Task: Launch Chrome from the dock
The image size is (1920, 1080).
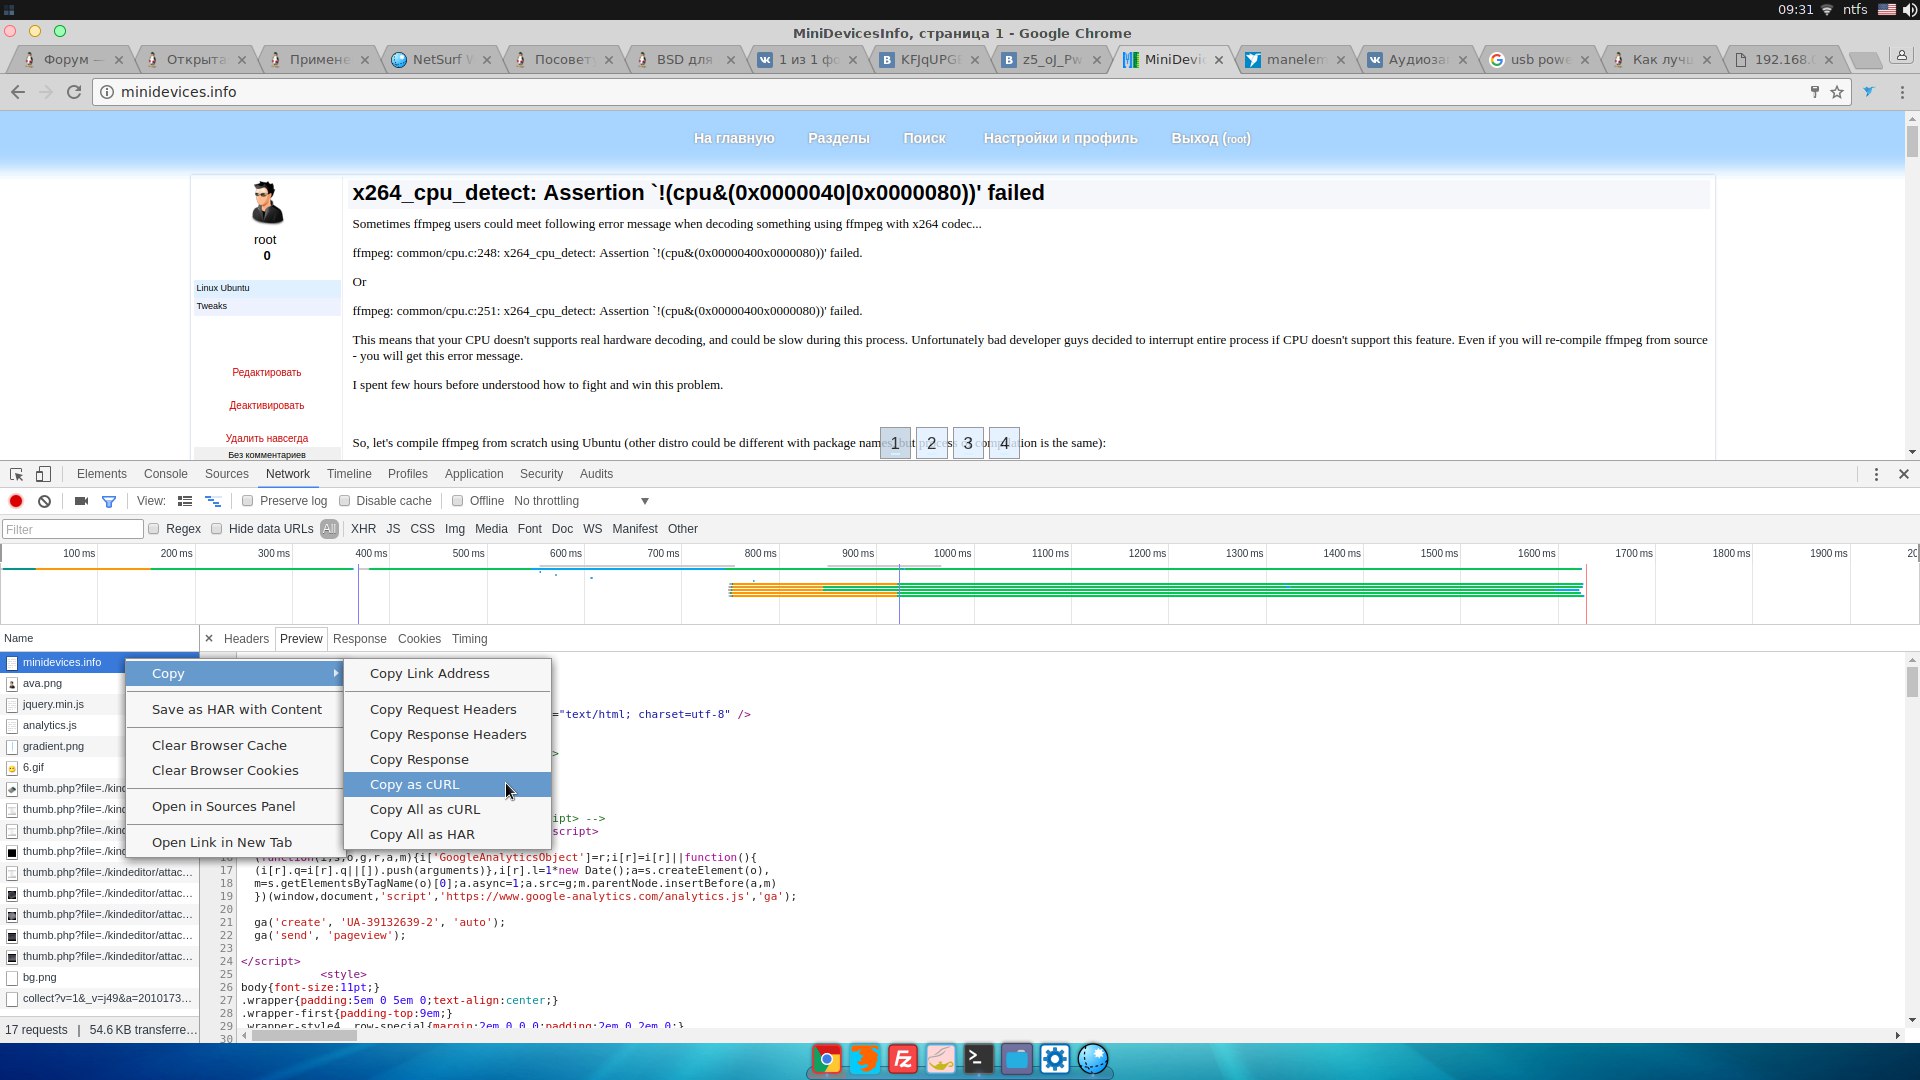Action: pos(827,1059)
